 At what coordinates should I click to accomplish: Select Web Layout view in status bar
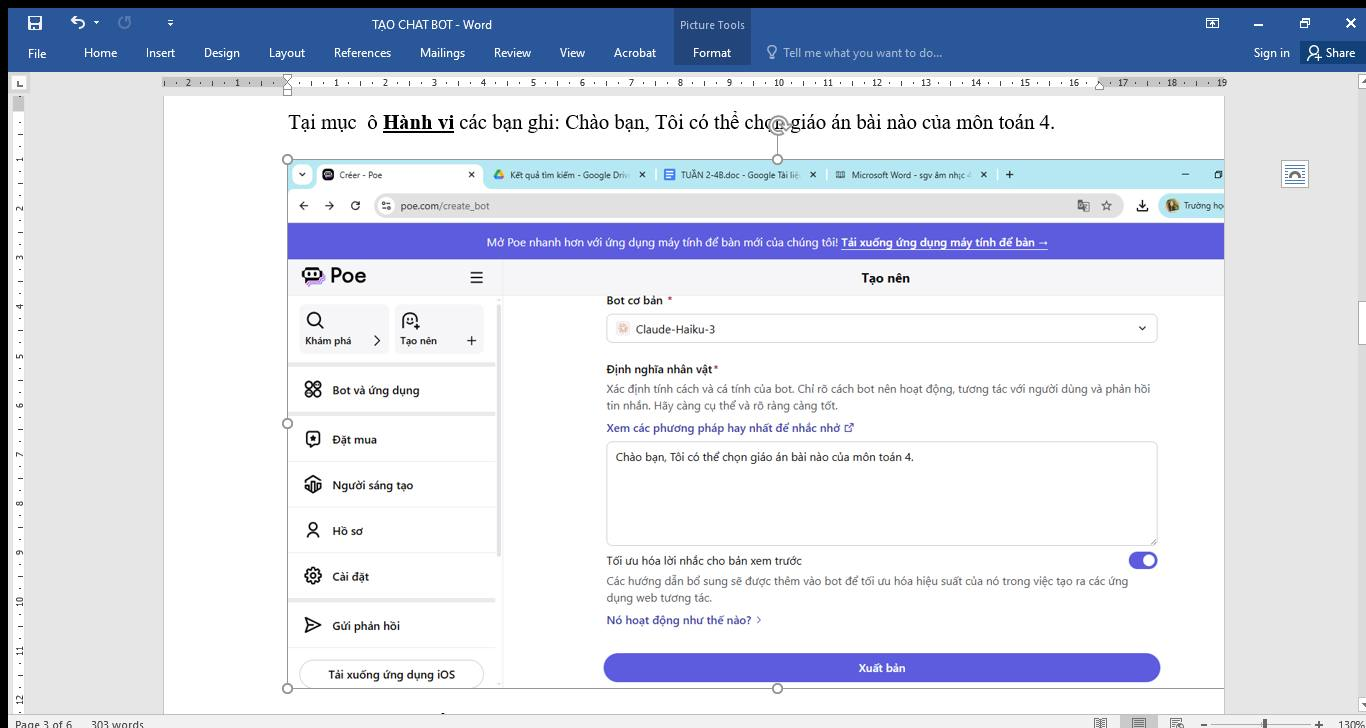tap(1176, 723)
